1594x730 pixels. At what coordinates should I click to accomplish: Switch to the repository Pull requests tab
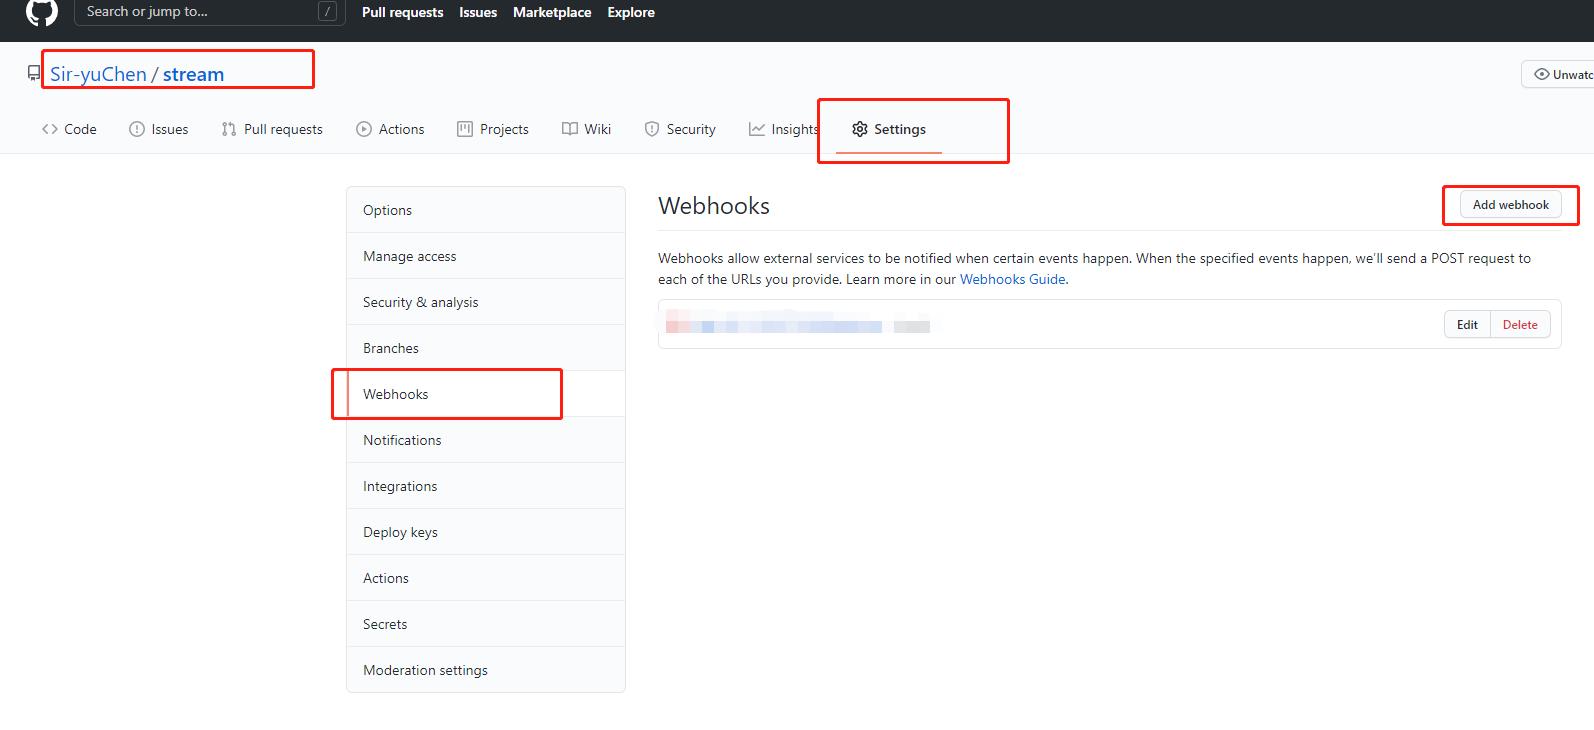coord(272,129)
